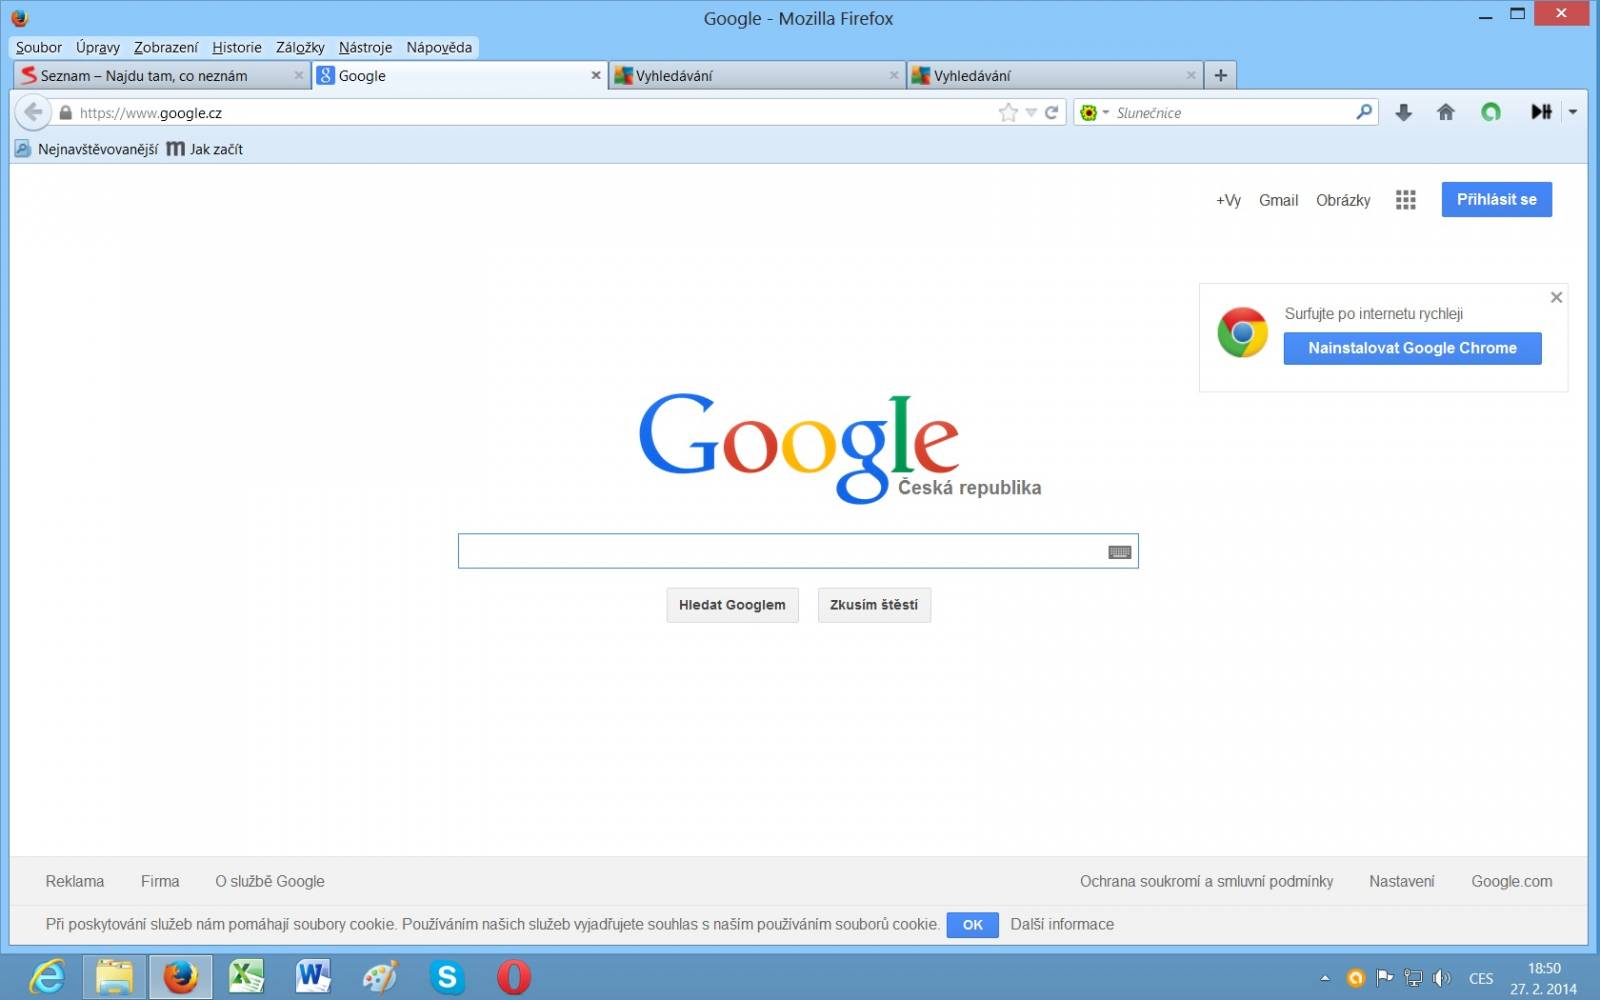Close the Google tab

click(x=596, y=75)
